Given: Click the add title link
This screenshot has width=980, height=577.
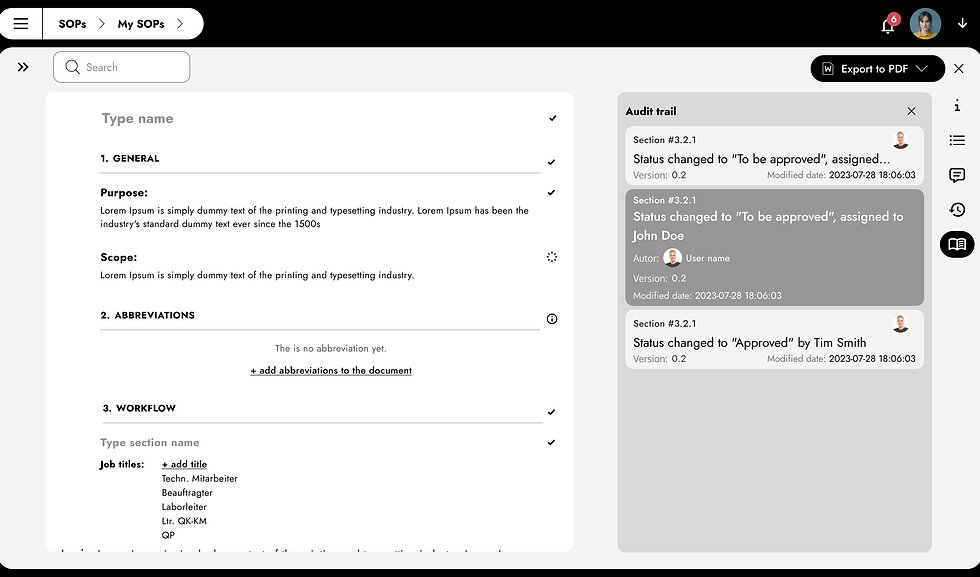Looking at the screenshot, I should (x=184, y=464).
